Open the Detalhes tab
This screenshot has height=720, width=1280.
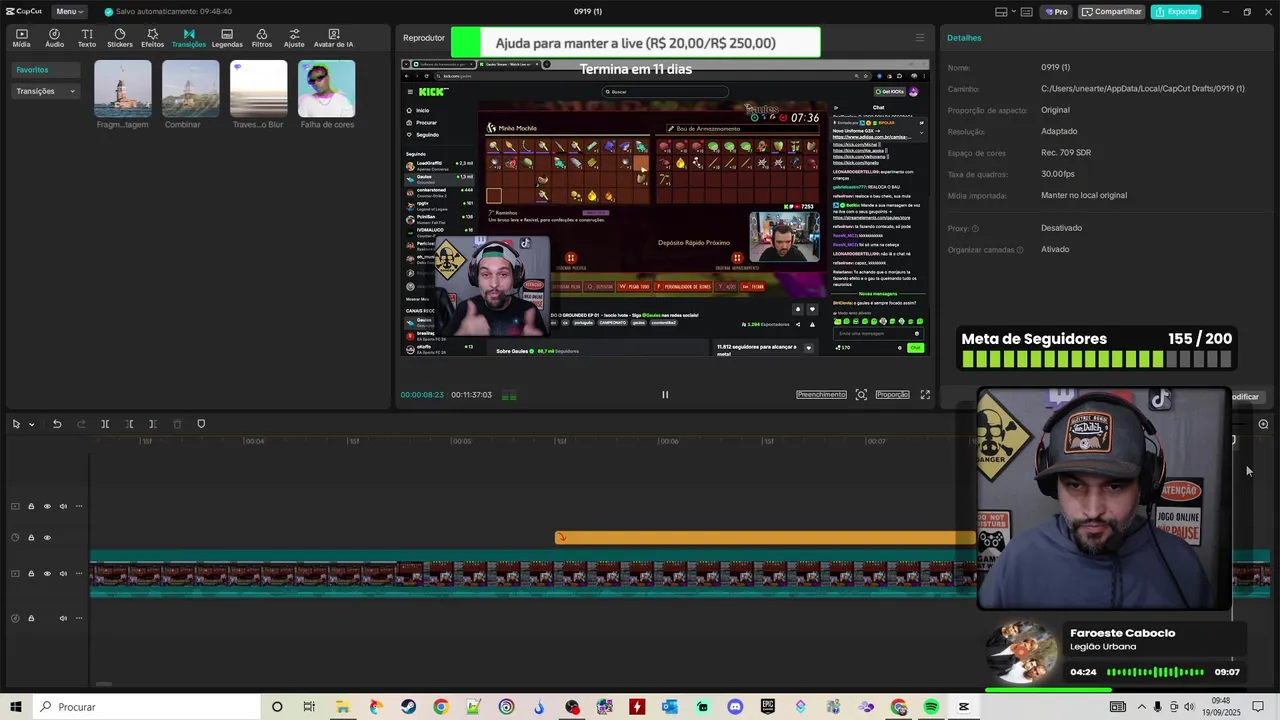point(964,38)
